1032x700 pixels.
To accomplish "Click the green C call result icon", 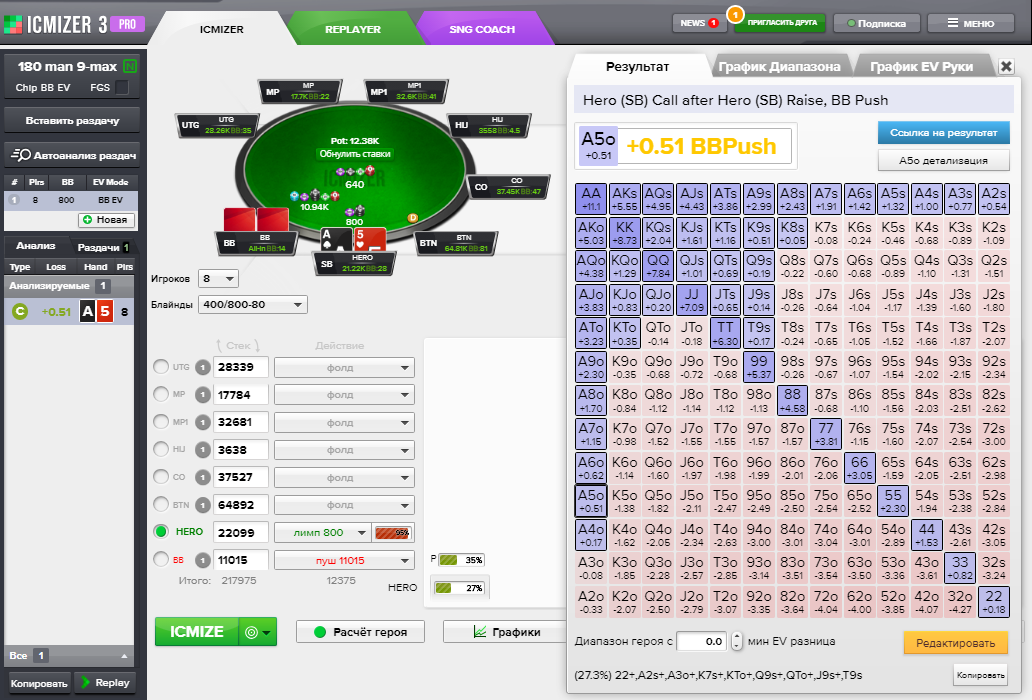I will 20,312.
